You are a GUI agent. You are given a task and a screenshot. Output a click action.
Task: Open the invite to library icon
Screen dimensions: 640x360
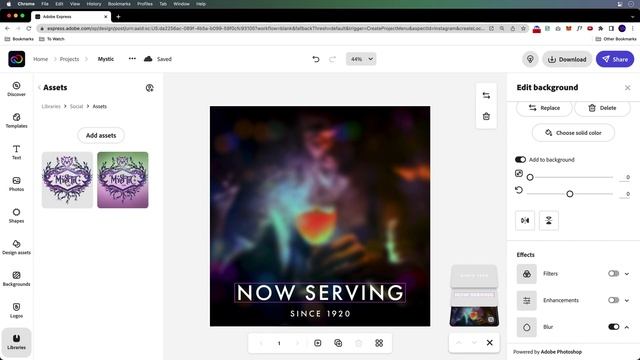[149, 88]
